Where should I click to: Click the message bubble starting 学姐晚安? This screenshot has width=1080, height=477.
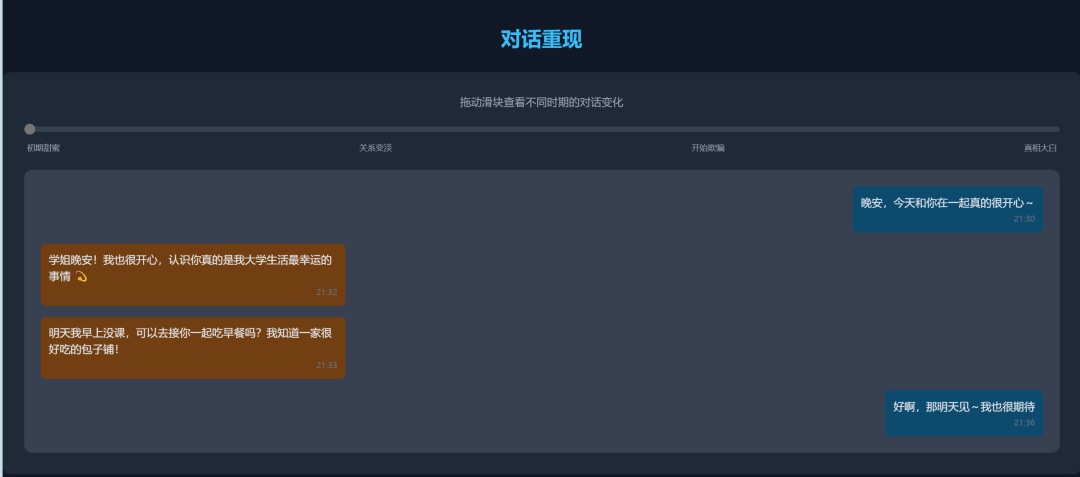[x=193, y=275]
